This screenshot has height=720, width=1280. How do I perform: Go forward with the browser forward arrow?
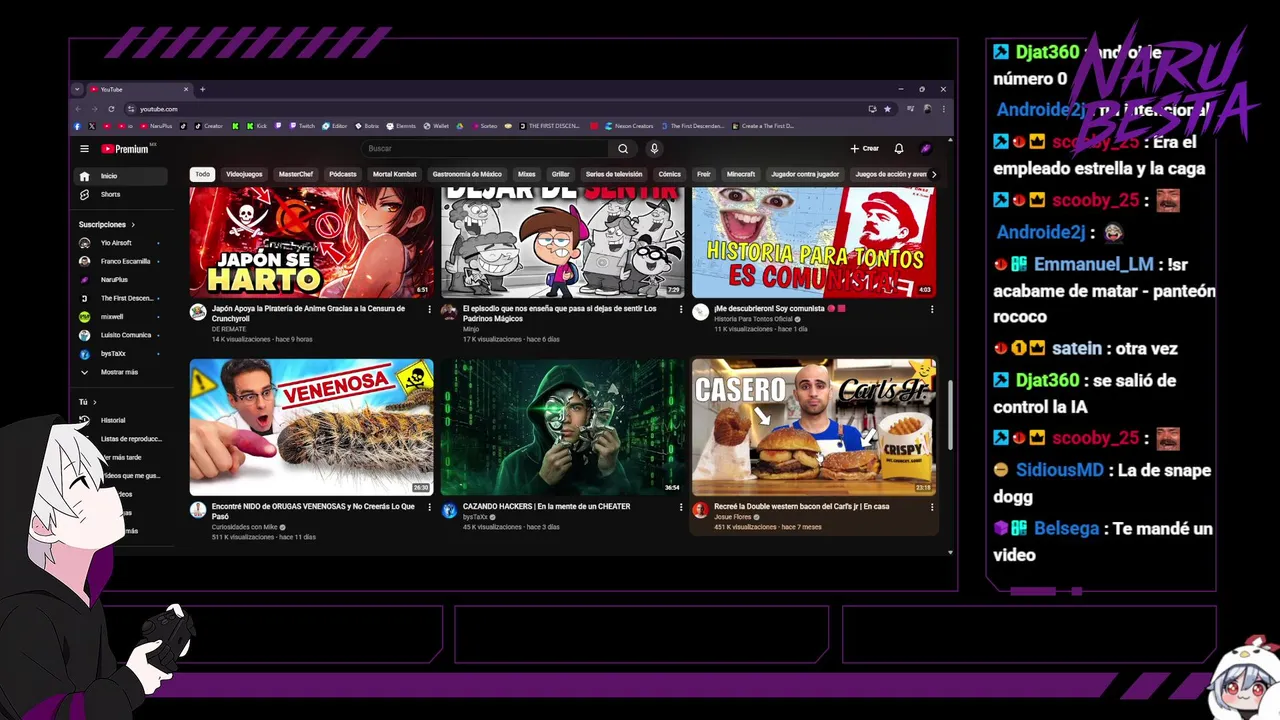point(94,109)
